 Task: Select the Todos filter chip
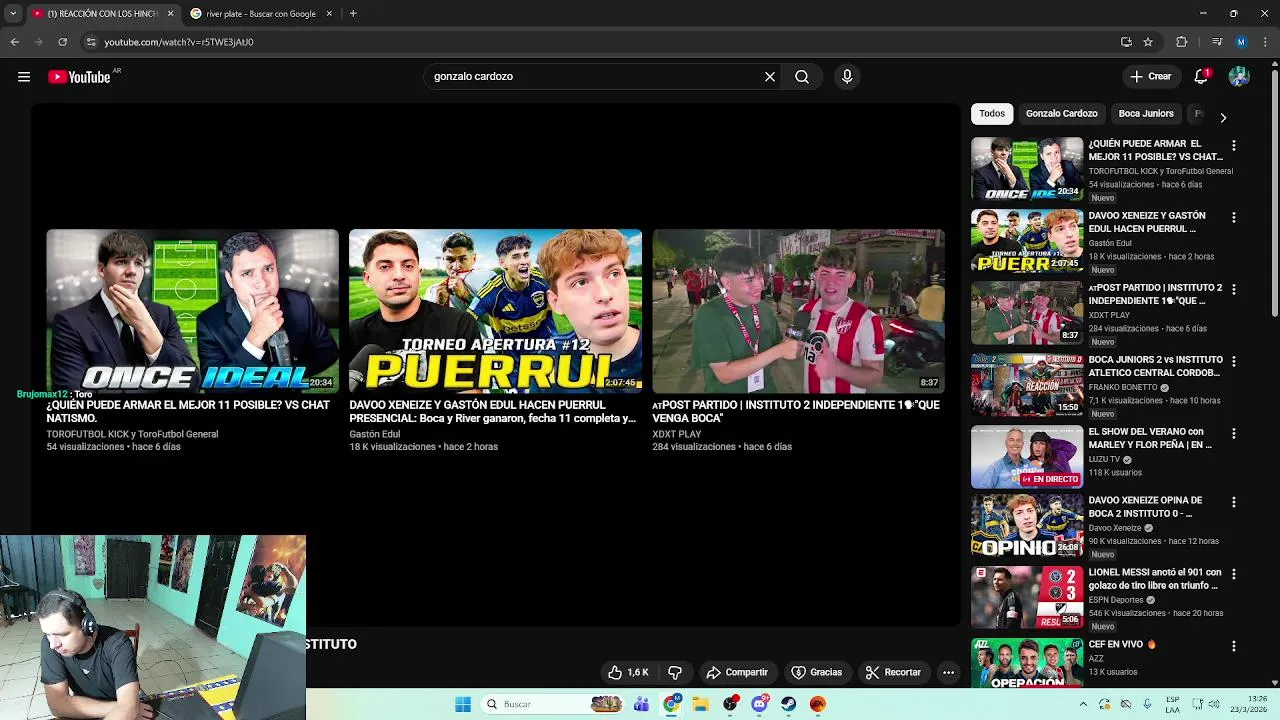click(x=992, y=114)
